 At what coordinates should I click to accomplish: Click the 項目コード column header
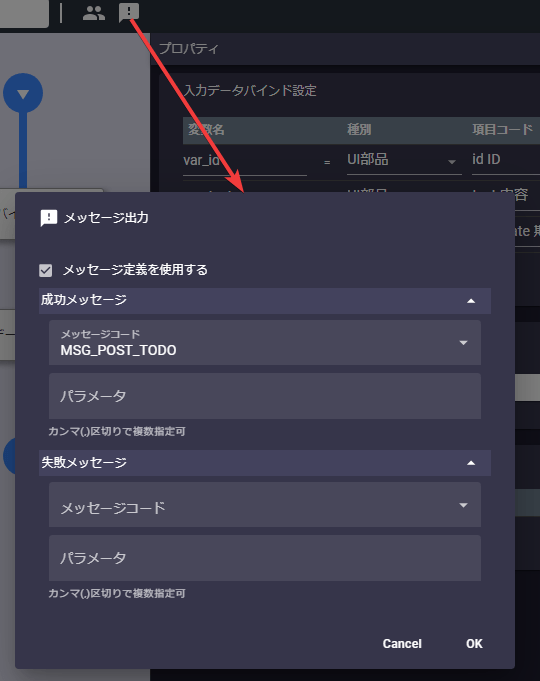coord(502,129)
